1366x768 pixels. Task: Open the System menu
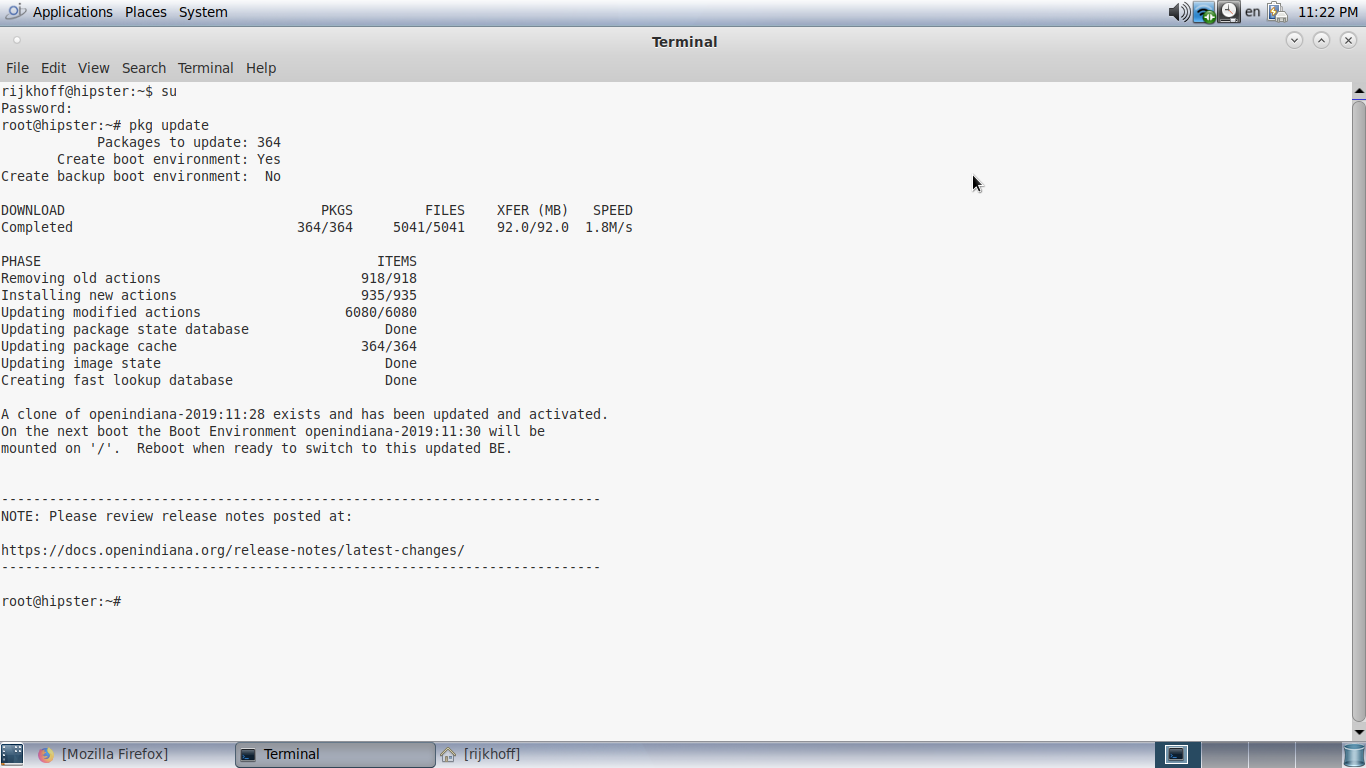pos(203,12)
